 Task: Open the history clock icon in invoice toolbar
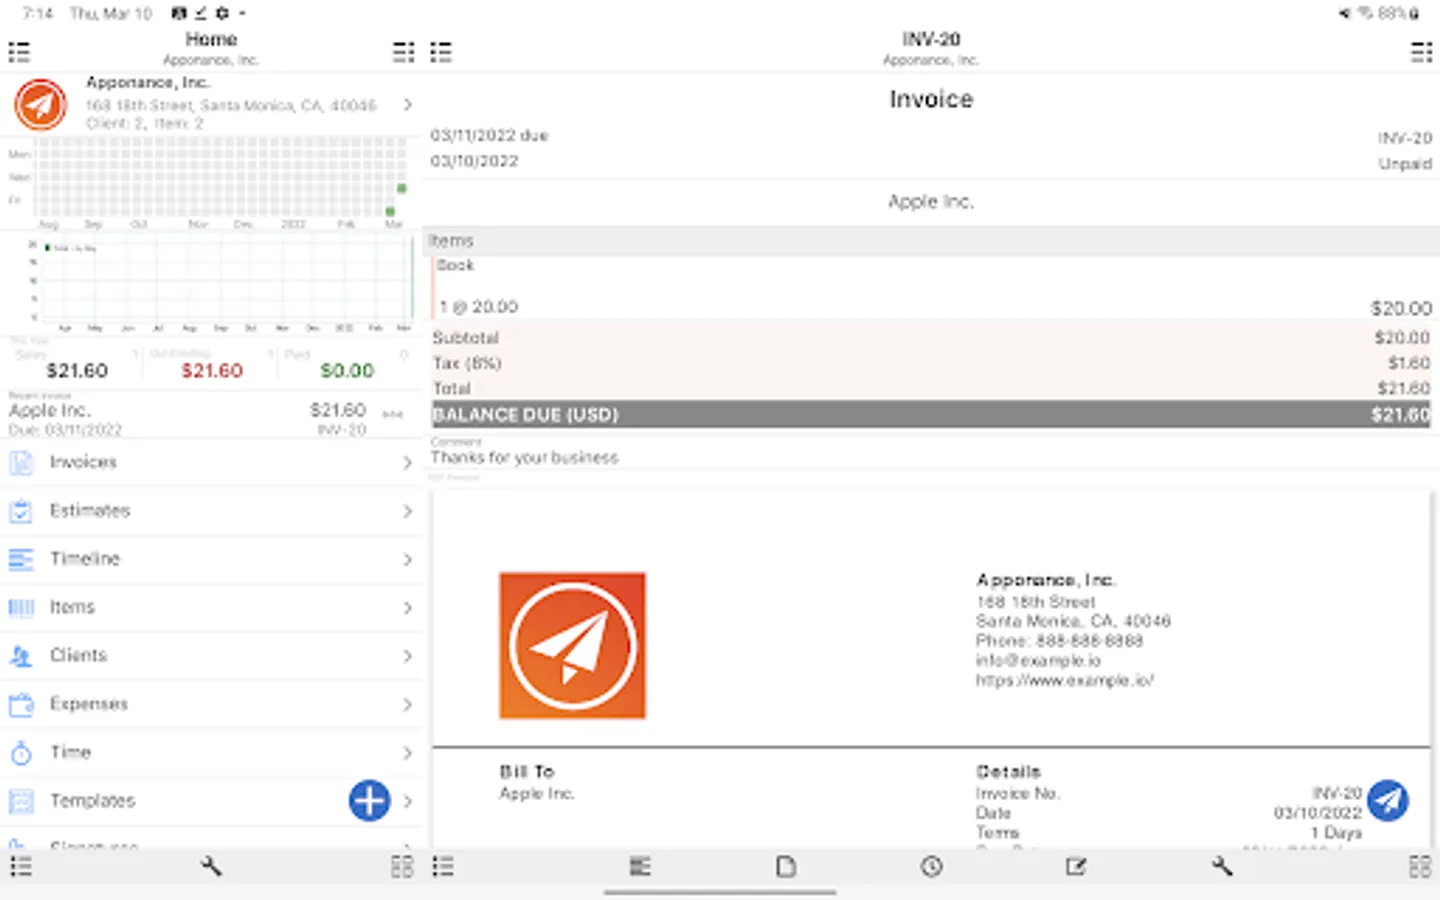pyautogui.click(x=931, y=866)
